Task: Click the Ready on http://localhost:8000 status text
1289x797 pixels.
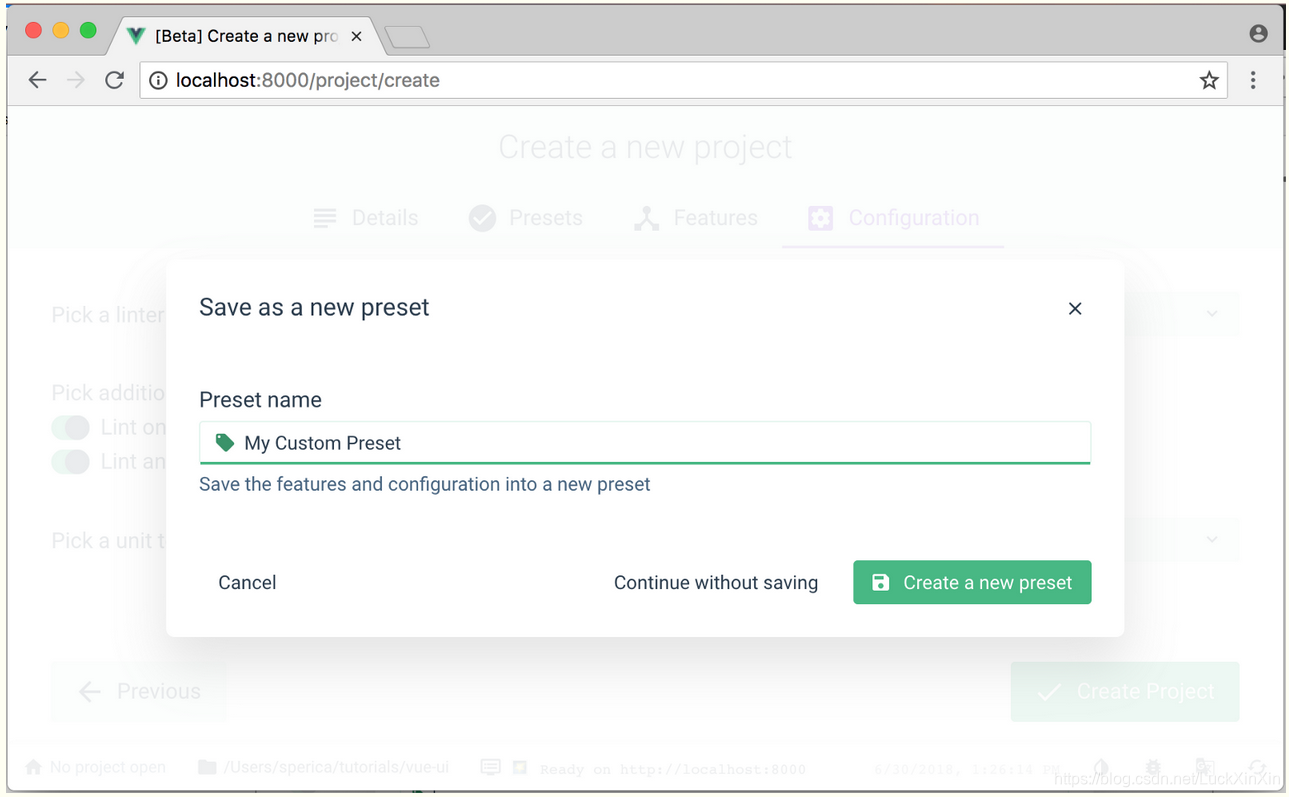Action: coord(672,769)
